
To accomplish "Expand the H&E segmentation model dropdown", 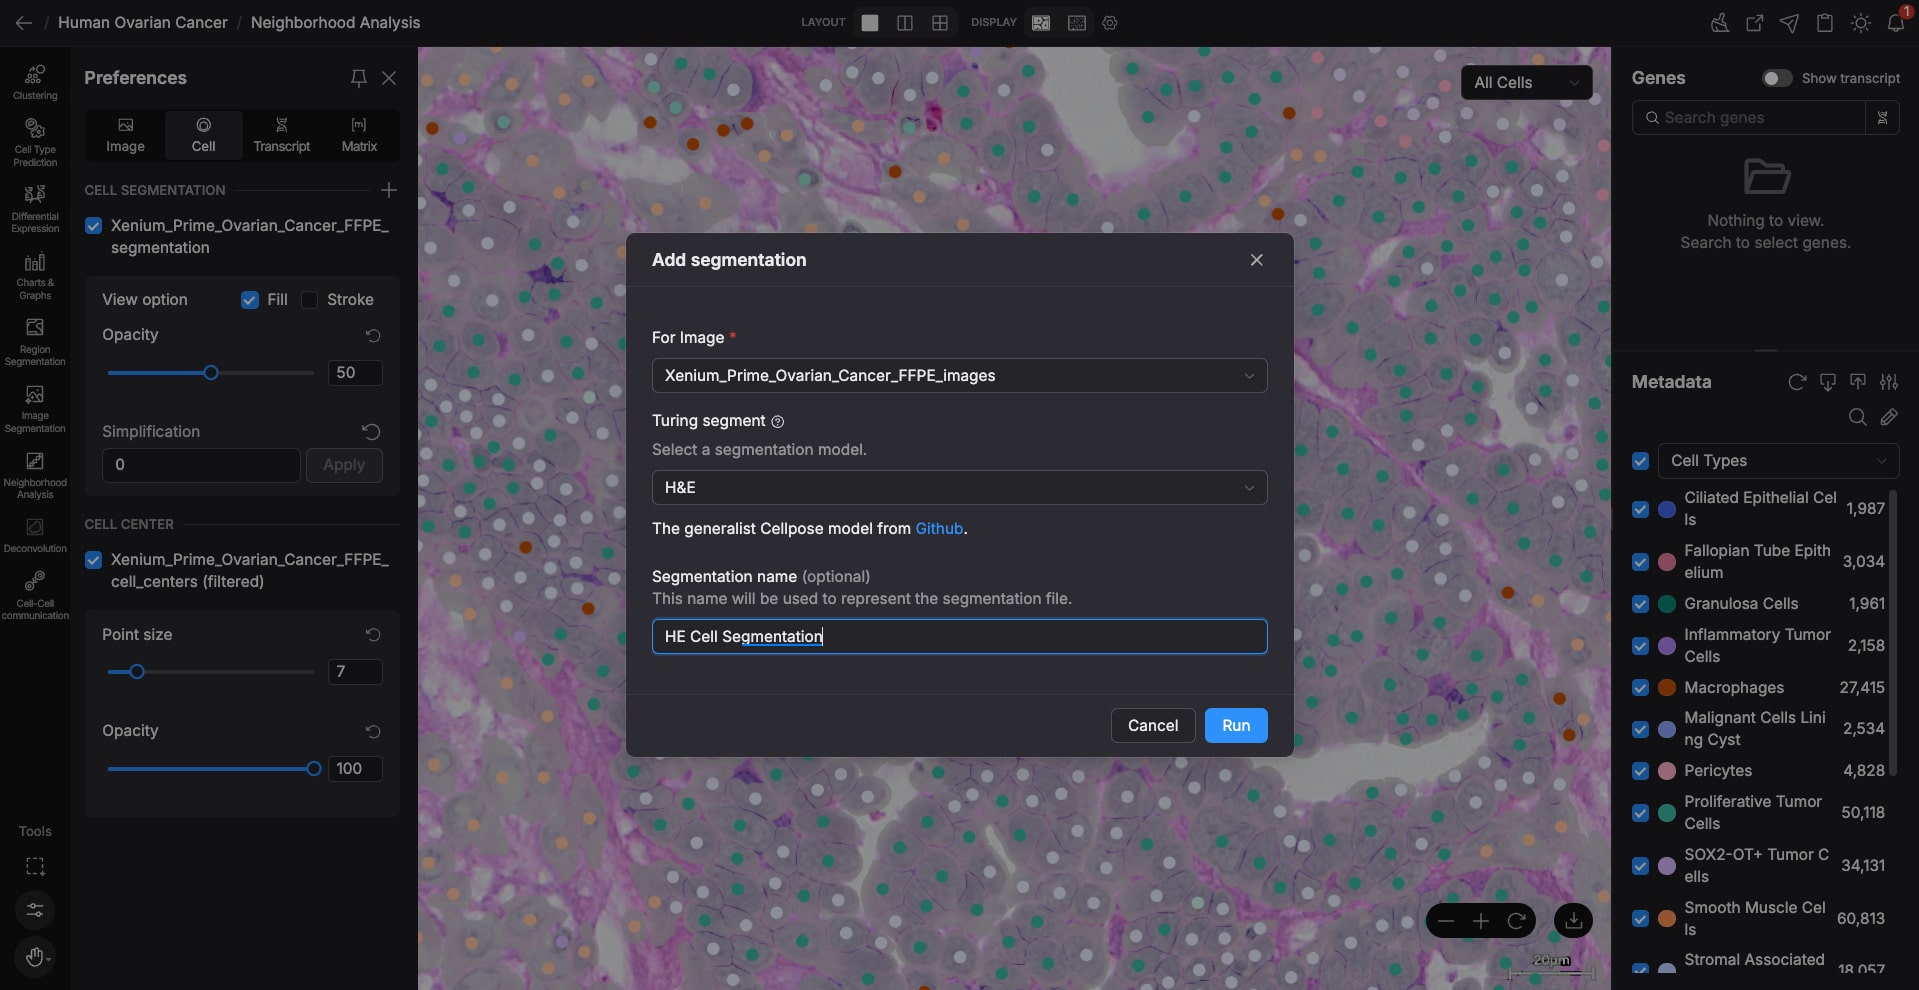I will pyautogui.click(x=959, y=488).
